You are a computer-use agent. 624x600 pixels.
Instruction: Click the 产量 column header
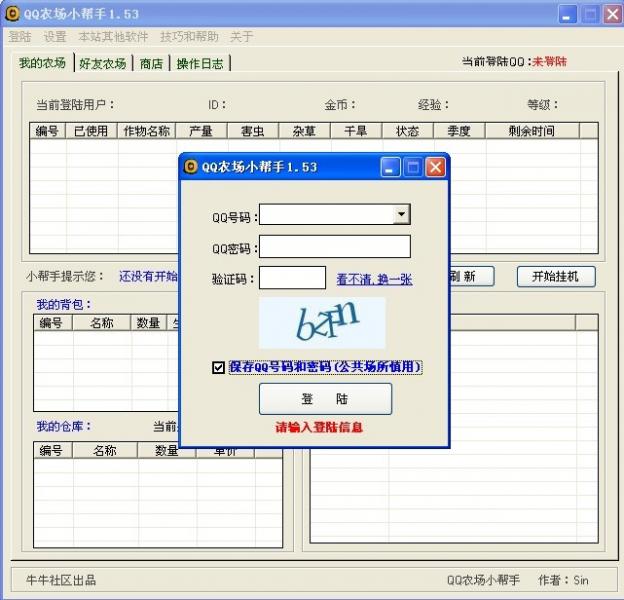pos(201,131)
